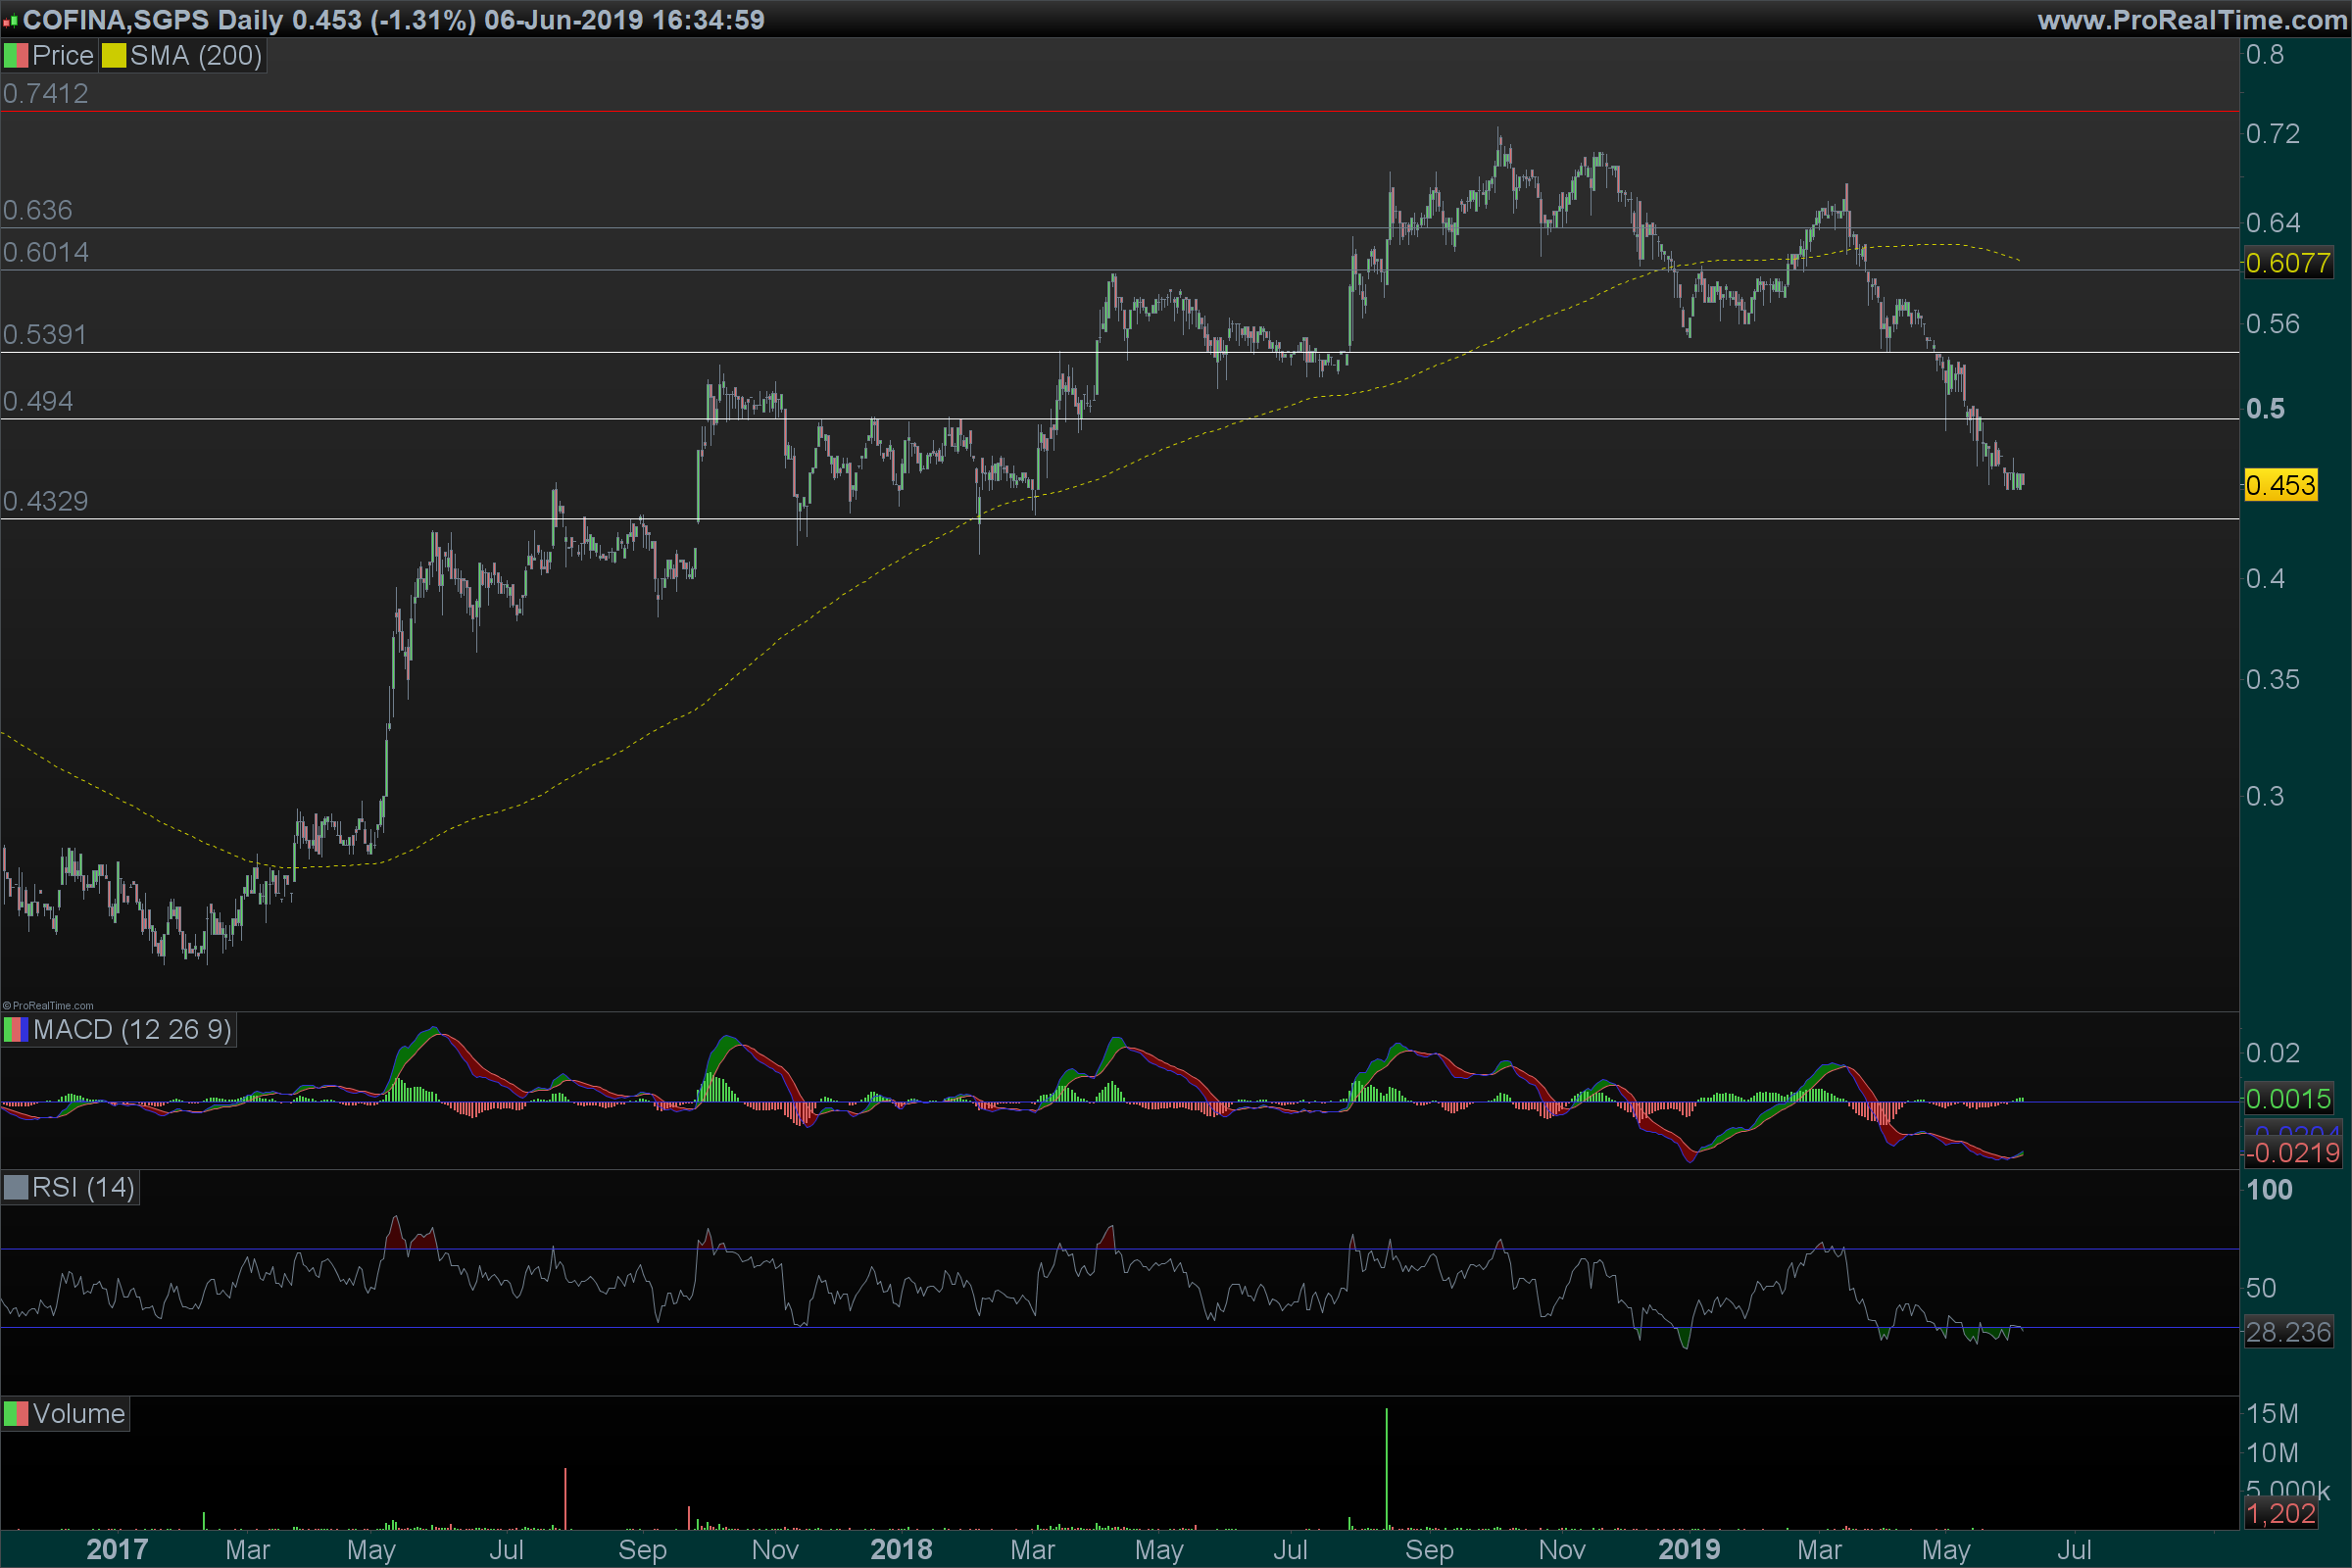Open the www.ProRealTime.com link
2352x1568 pixels.
(x=2190, y=20)
